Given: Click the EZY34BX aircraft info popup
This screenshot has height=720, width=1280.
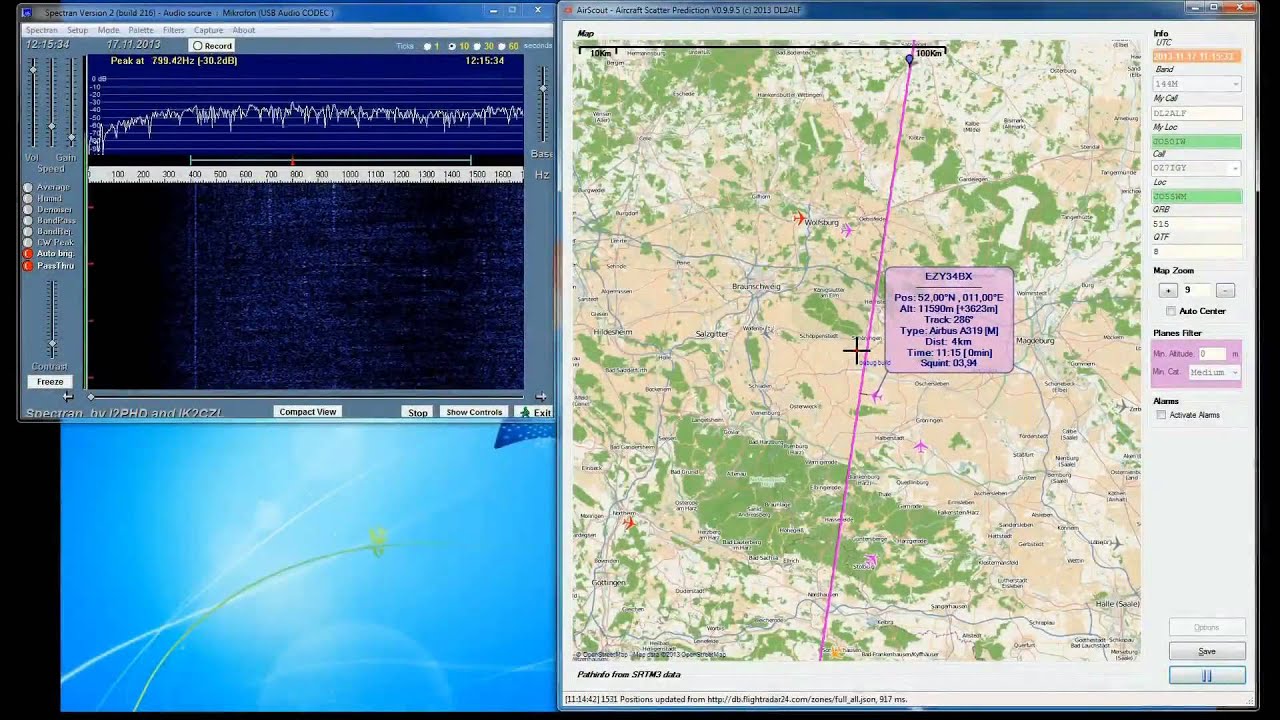Looking at the screenshot, I should (948, 320).
